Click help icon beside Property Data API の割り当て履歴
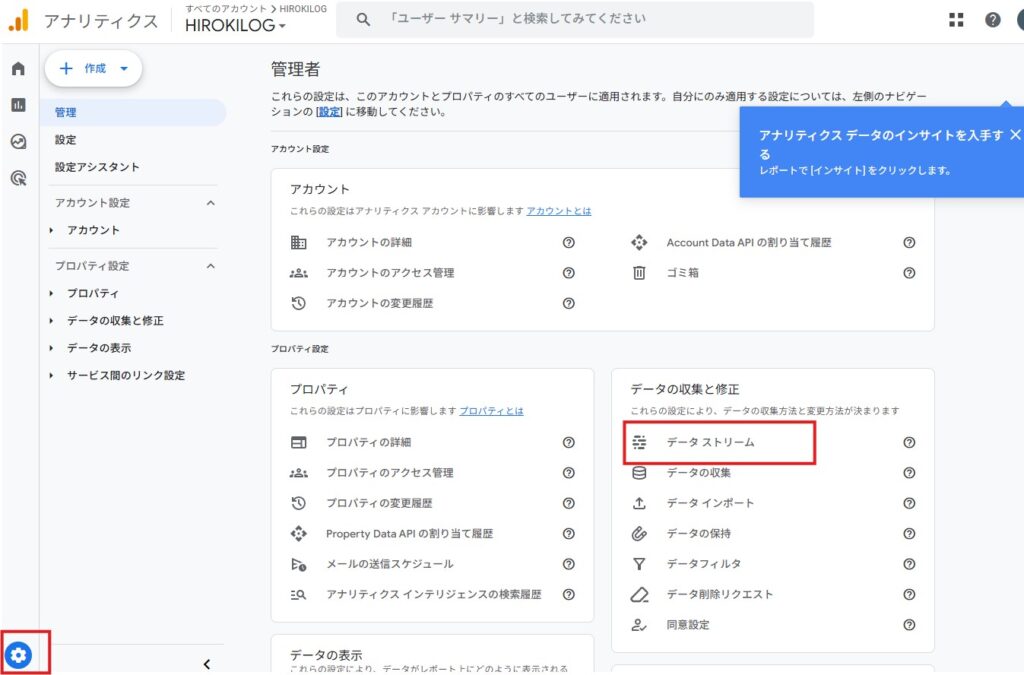Viewport: 1024px width, 675px height. tap(569, 533)
